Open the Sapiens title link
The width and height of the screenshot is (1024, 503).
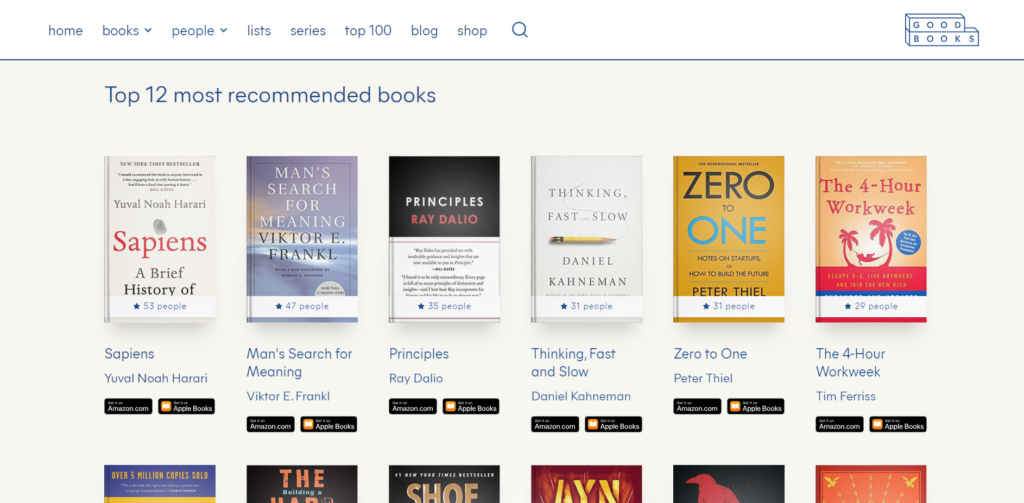[x=129, y=354]
